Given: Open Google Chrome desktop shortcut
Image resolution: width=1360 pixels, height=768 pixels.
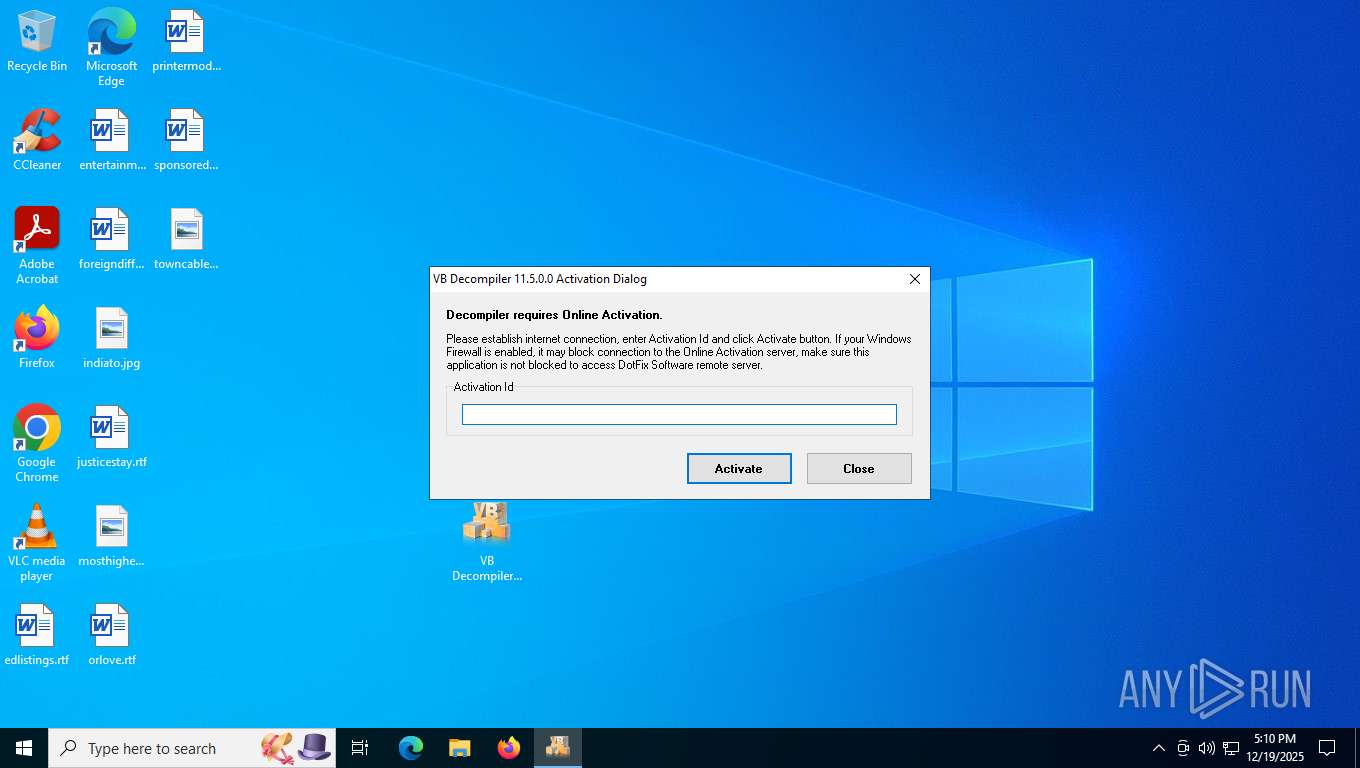Looking at the screenshot, I should pyautogui.click(x=37, y=444).
